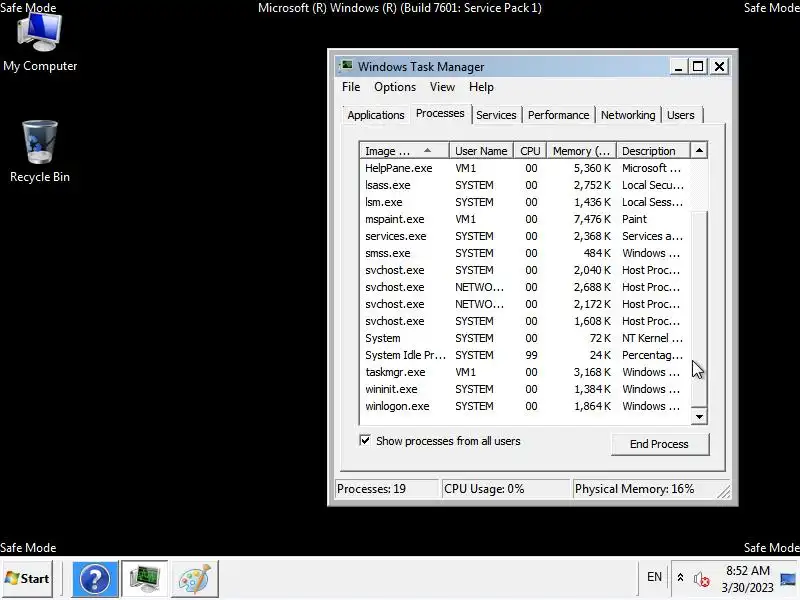Open the Options menu

[x=395, y=87]
